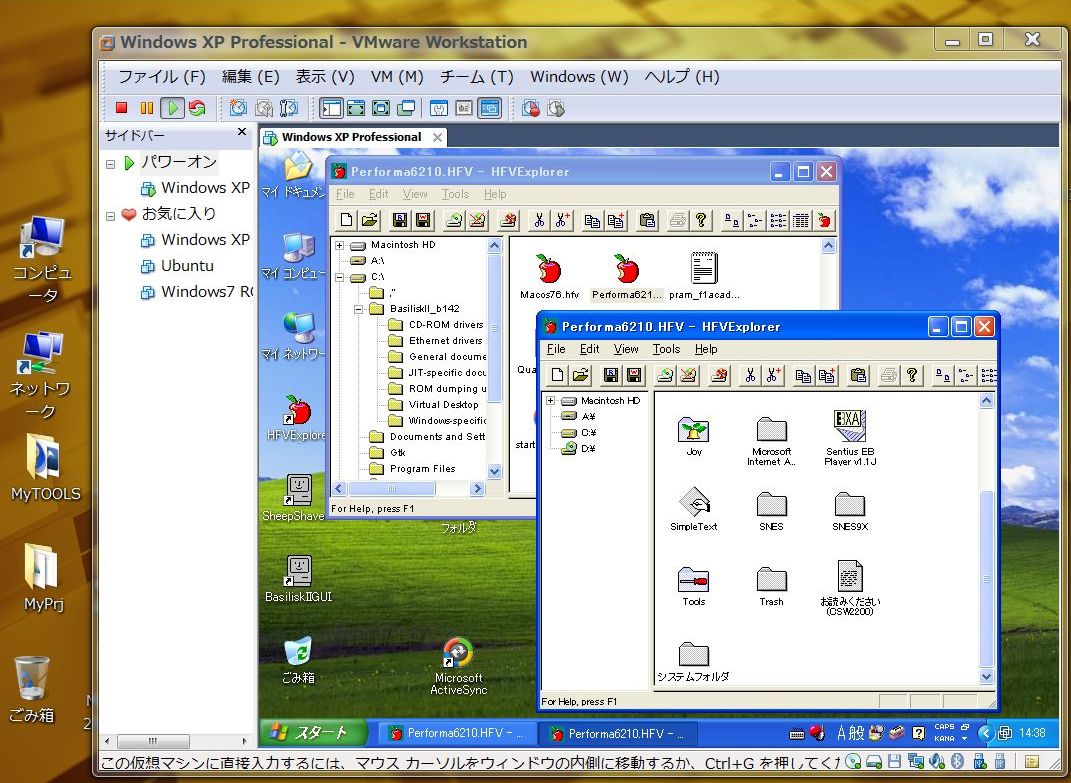Click the apple icon in back HFVExplorer toolbar
Viewport: 1071px width, 783px height.
coord(824,220)
